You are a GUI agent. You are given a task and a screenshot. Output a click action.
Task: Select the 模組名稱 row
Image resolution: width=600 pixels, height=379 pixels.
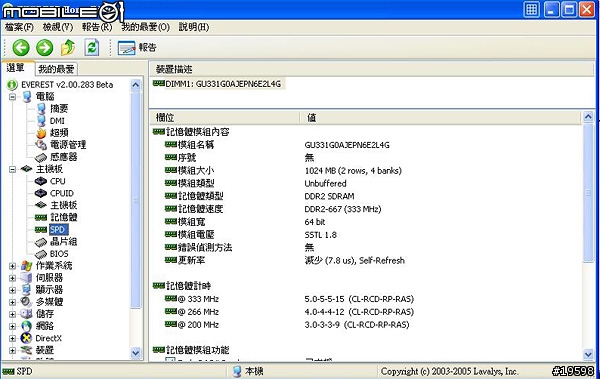pyautogui.click(x=365, y=145)
